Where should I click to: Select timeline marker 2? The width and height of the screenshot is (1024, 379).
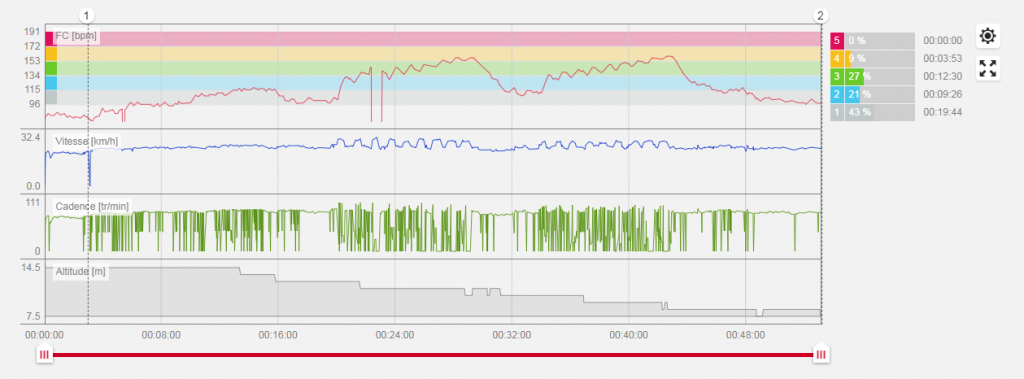click(821, 16)
